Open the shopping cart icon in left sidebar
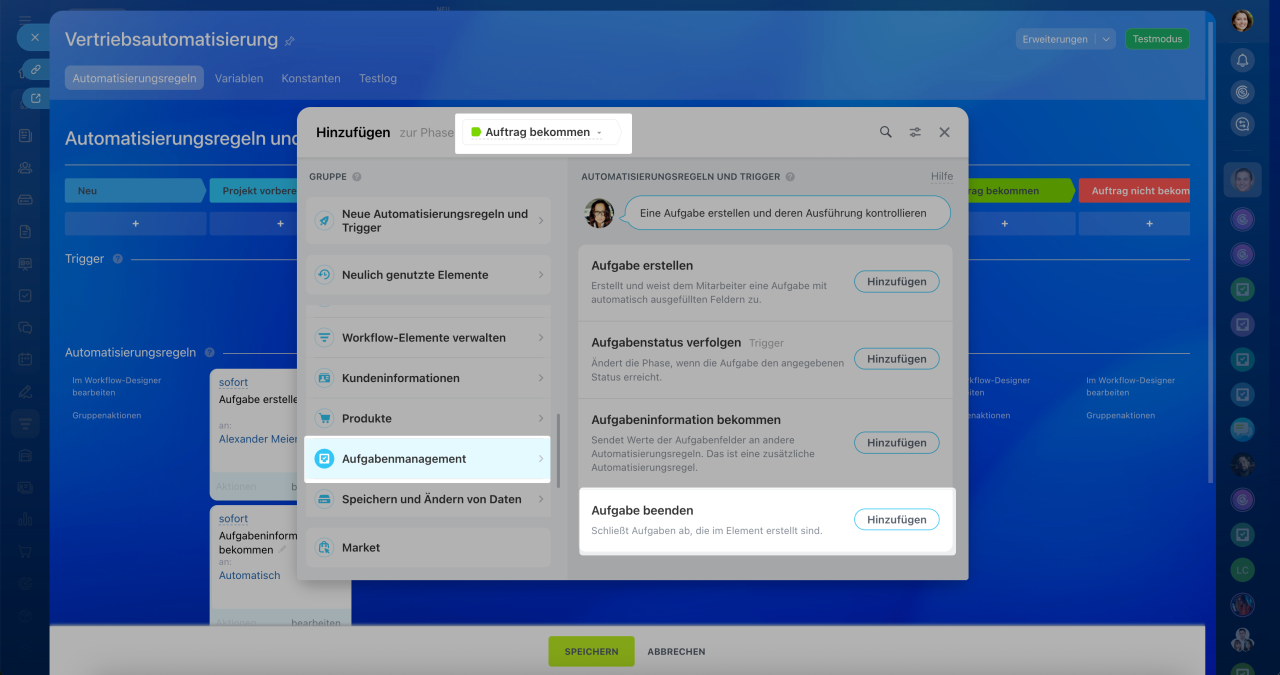The width and height of the screenshot is (1280, 675). pos(25,551)
